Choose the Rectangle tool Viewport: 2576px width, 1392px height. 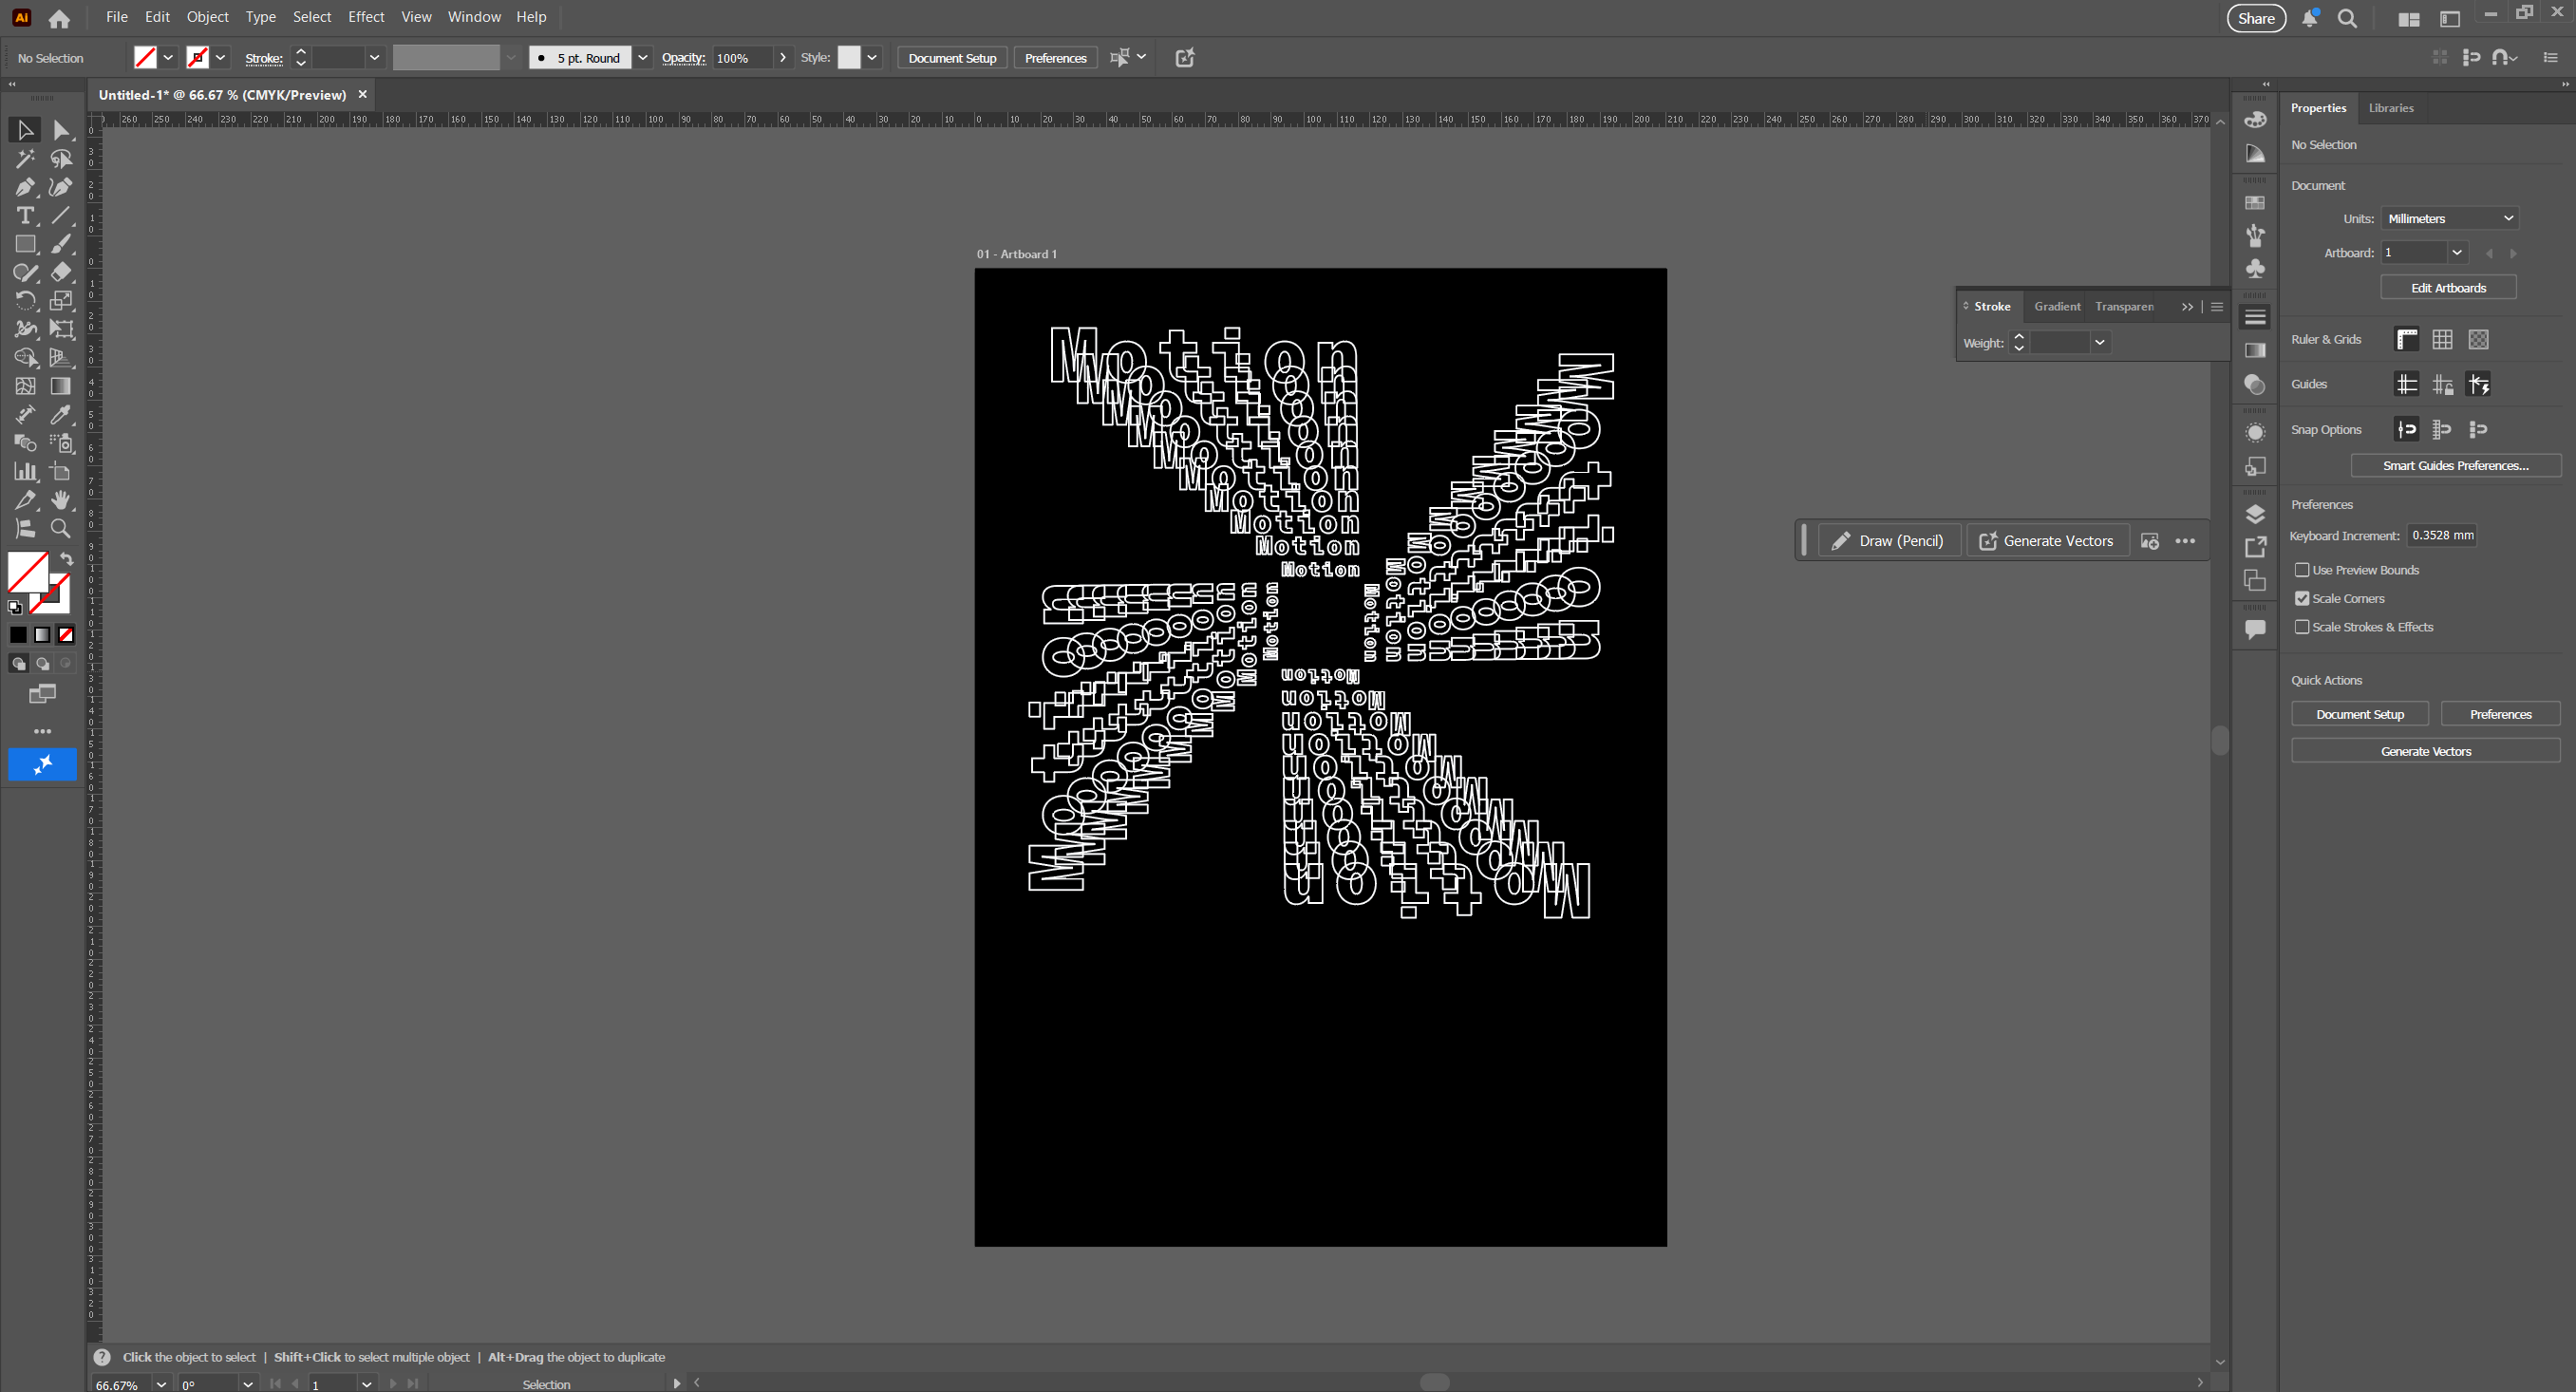(25, 244)
